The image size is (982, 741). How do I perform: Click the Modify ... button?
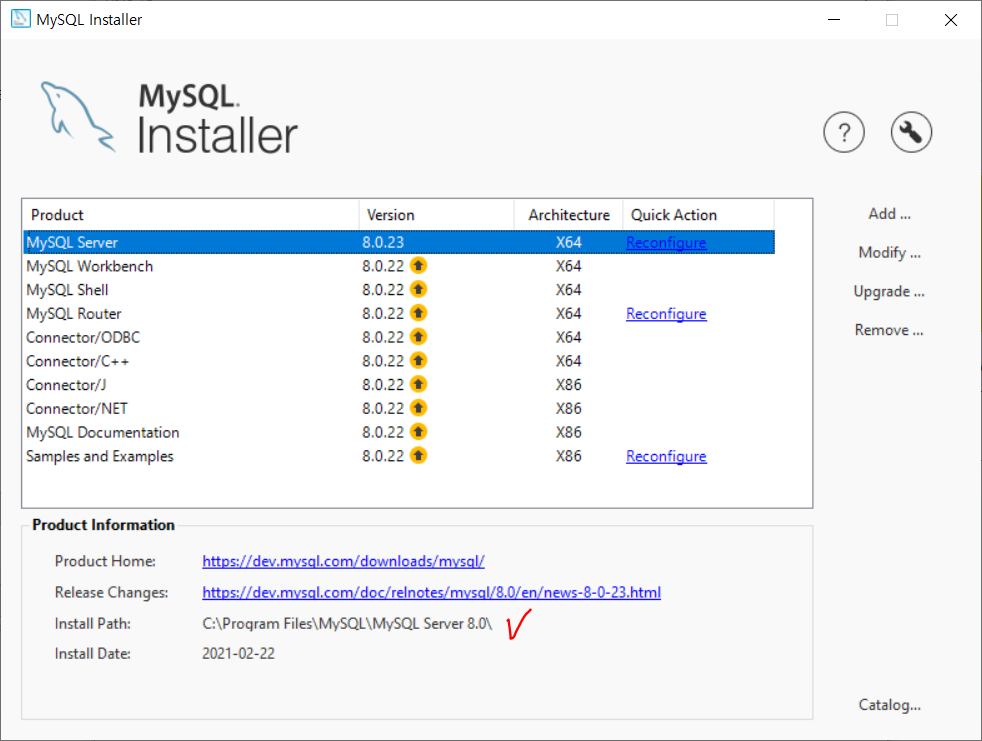pos(889,252)
